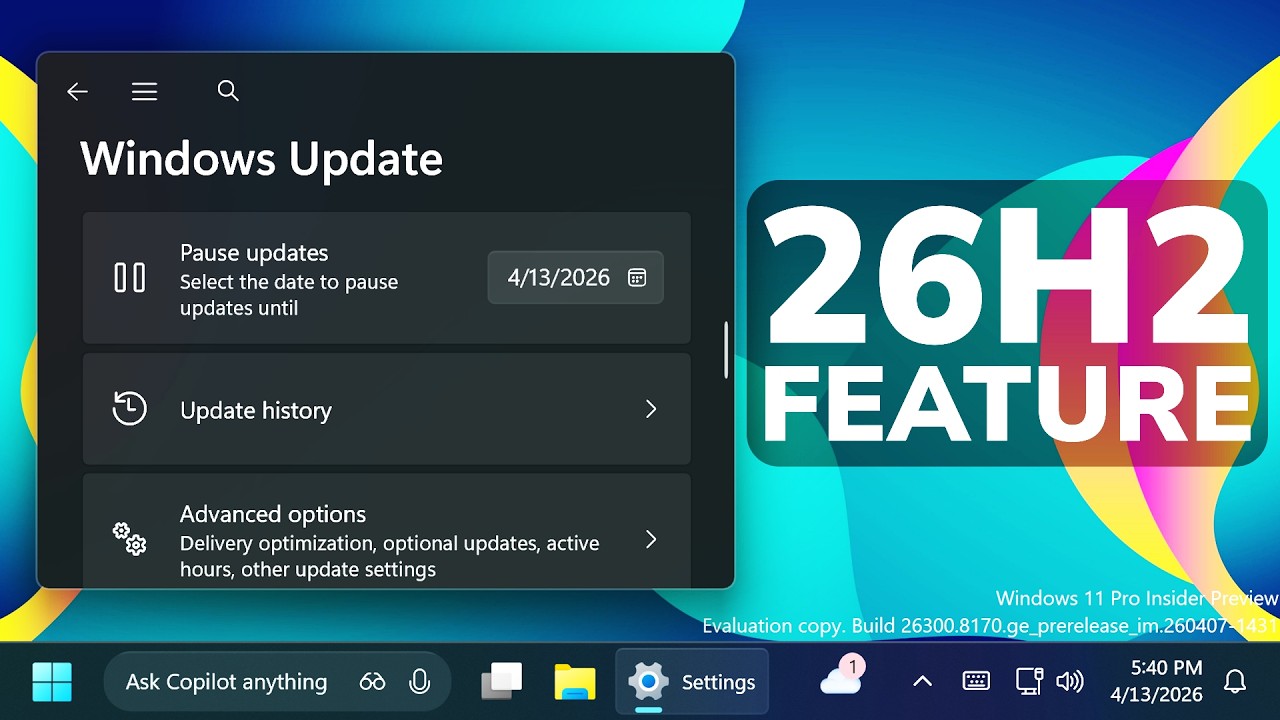Click the search magnifier icon in Settings
Viewport: 1280px width, 720px height.
tap(228, 91)
